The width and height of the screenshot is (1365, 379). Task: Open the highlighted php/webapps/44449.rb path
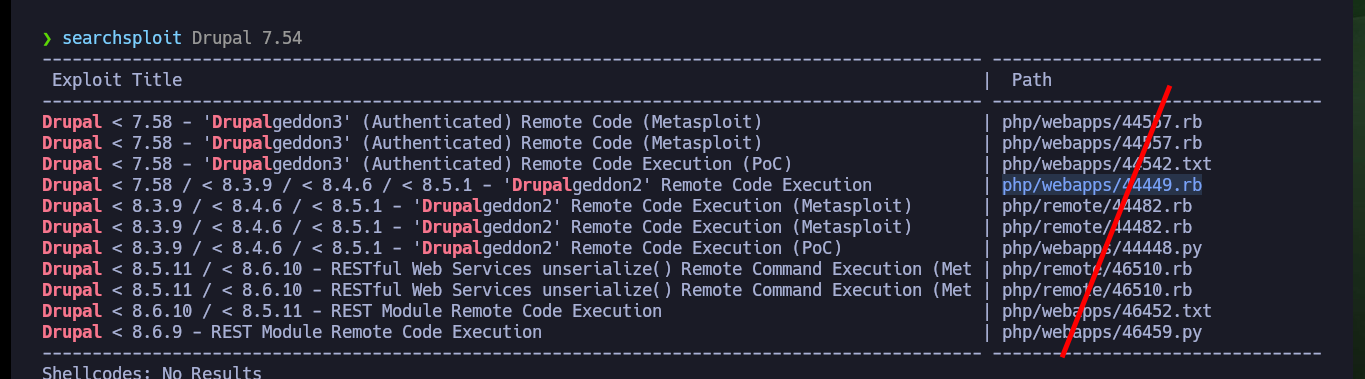click(1102, 185)
